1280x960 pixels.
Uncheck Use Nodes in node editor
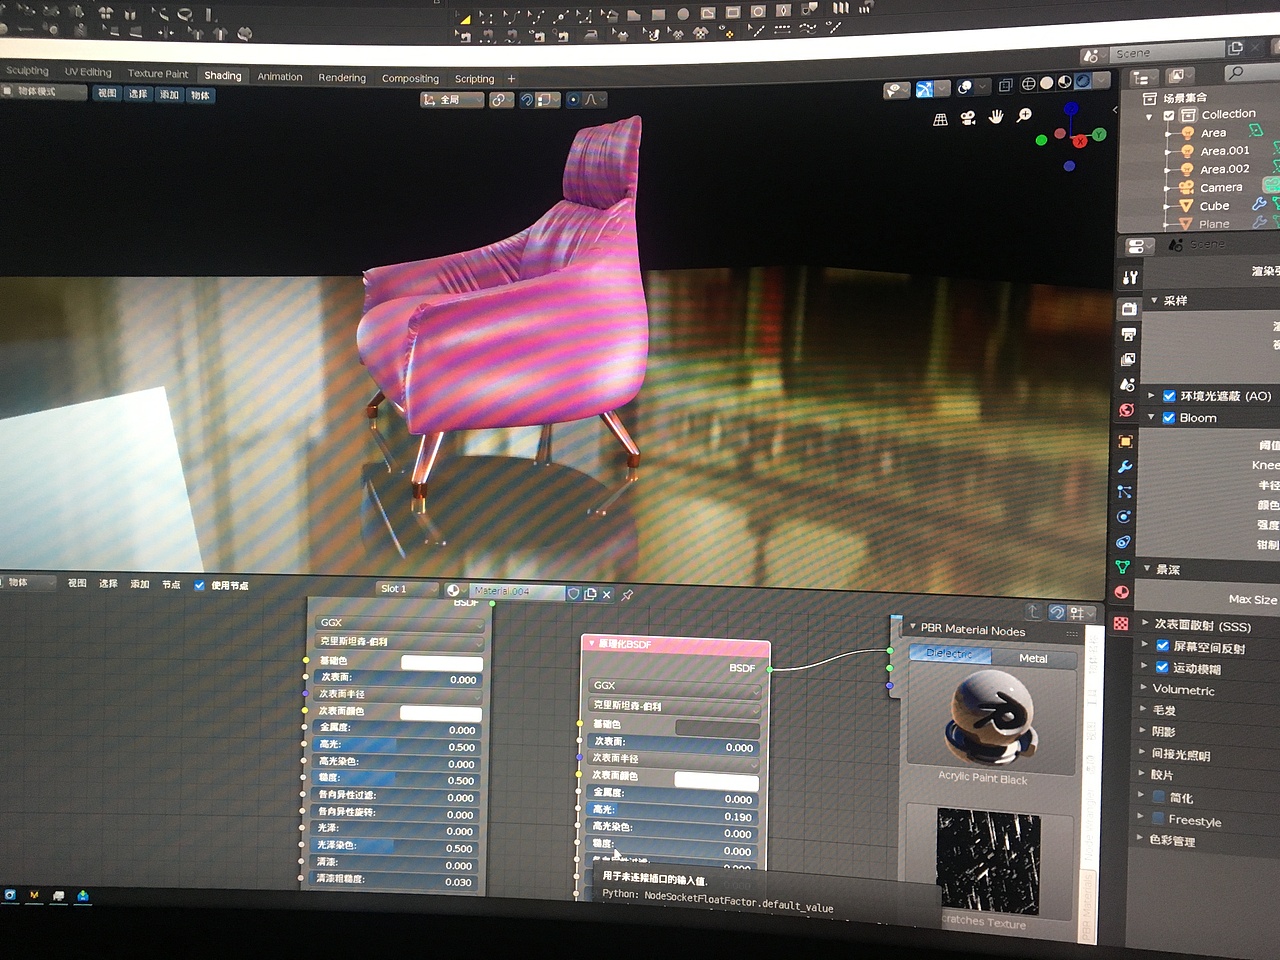tap(199, 585)
